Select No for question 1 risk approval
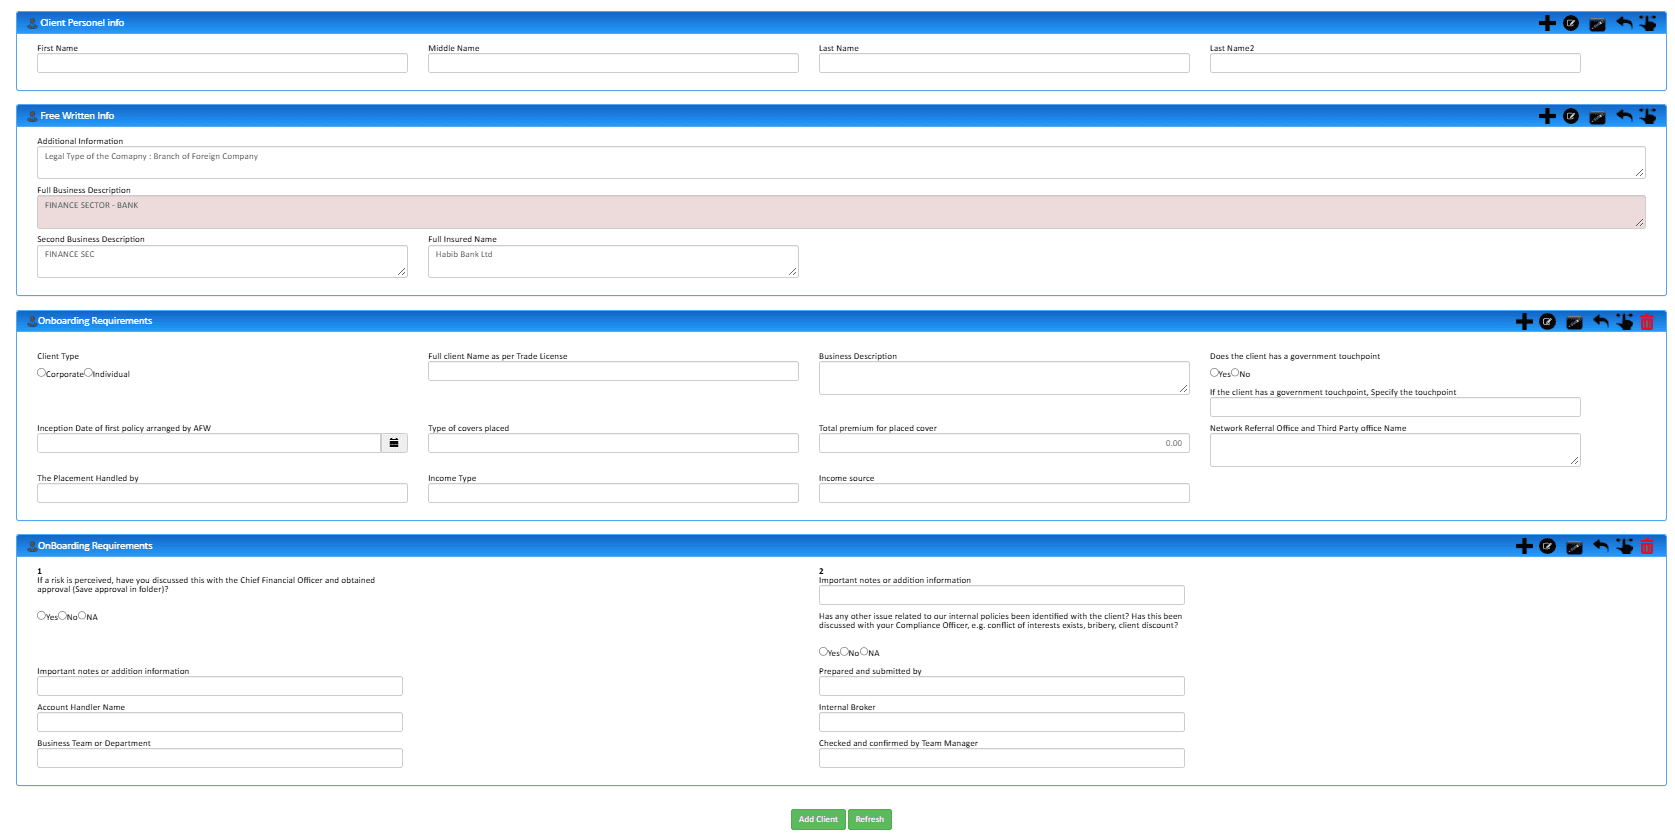The height and width of the screenshot is (833, 1675). [x=62, y=616]
